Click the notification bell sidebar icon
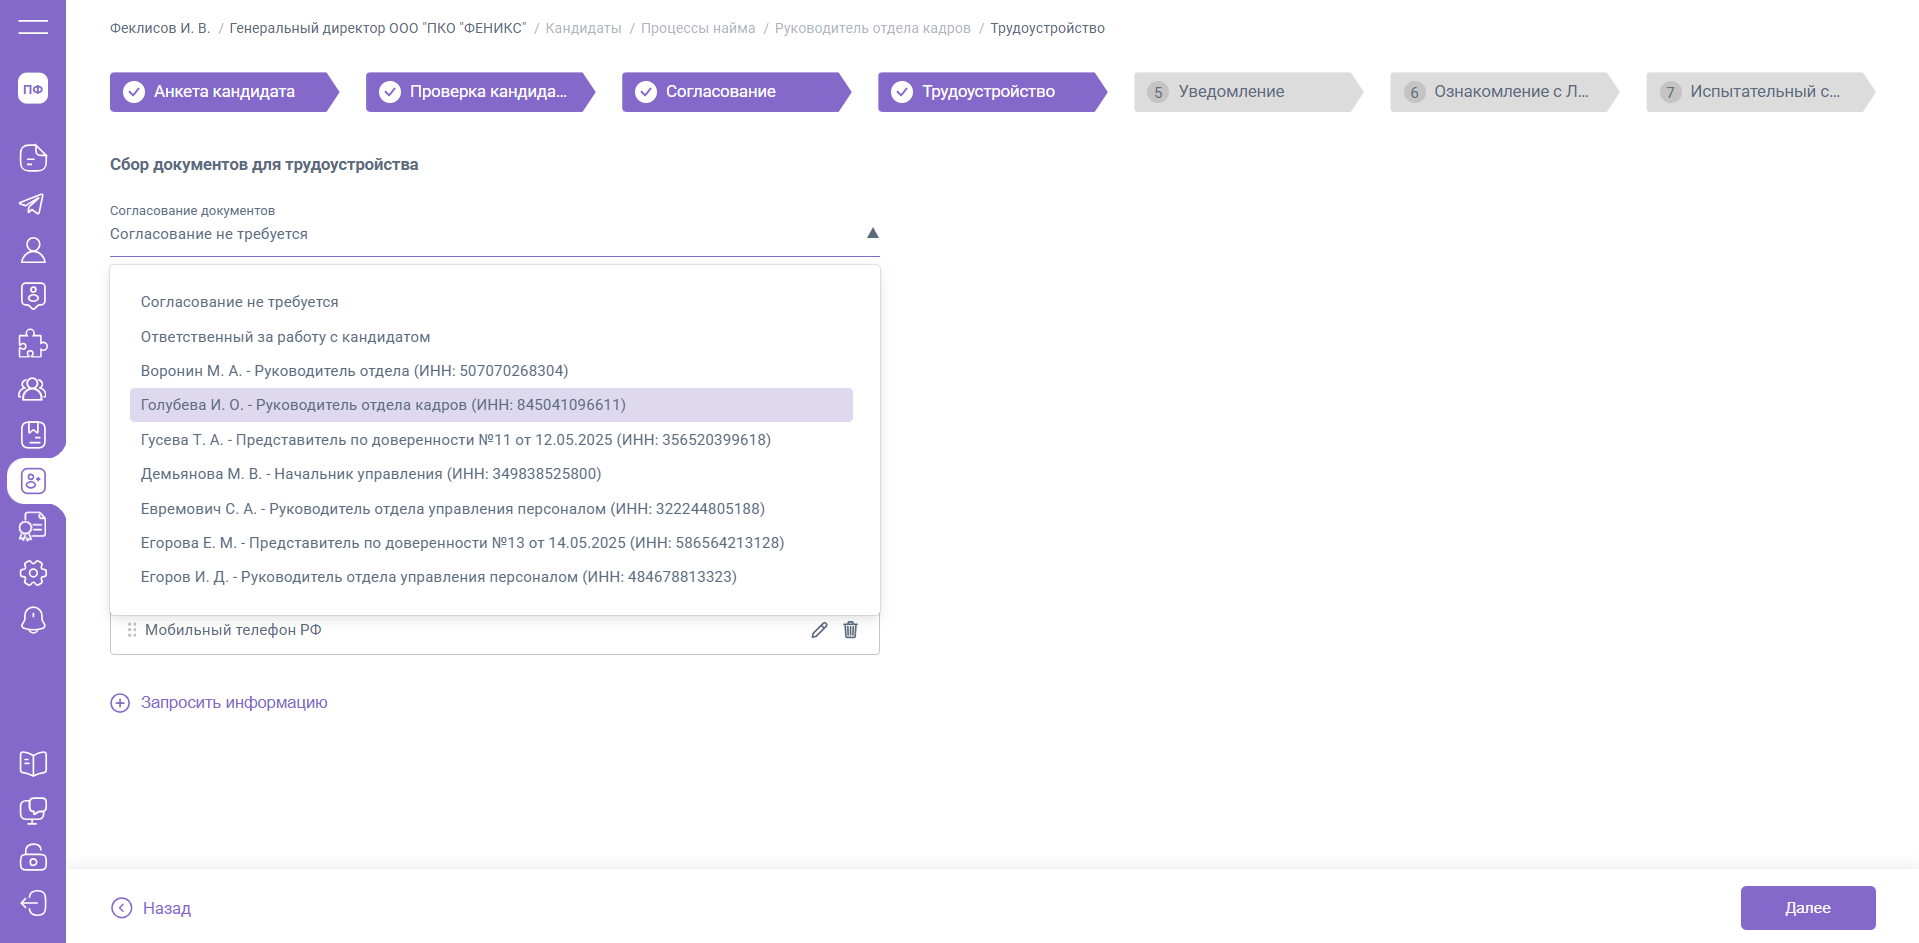 [33, 620]
